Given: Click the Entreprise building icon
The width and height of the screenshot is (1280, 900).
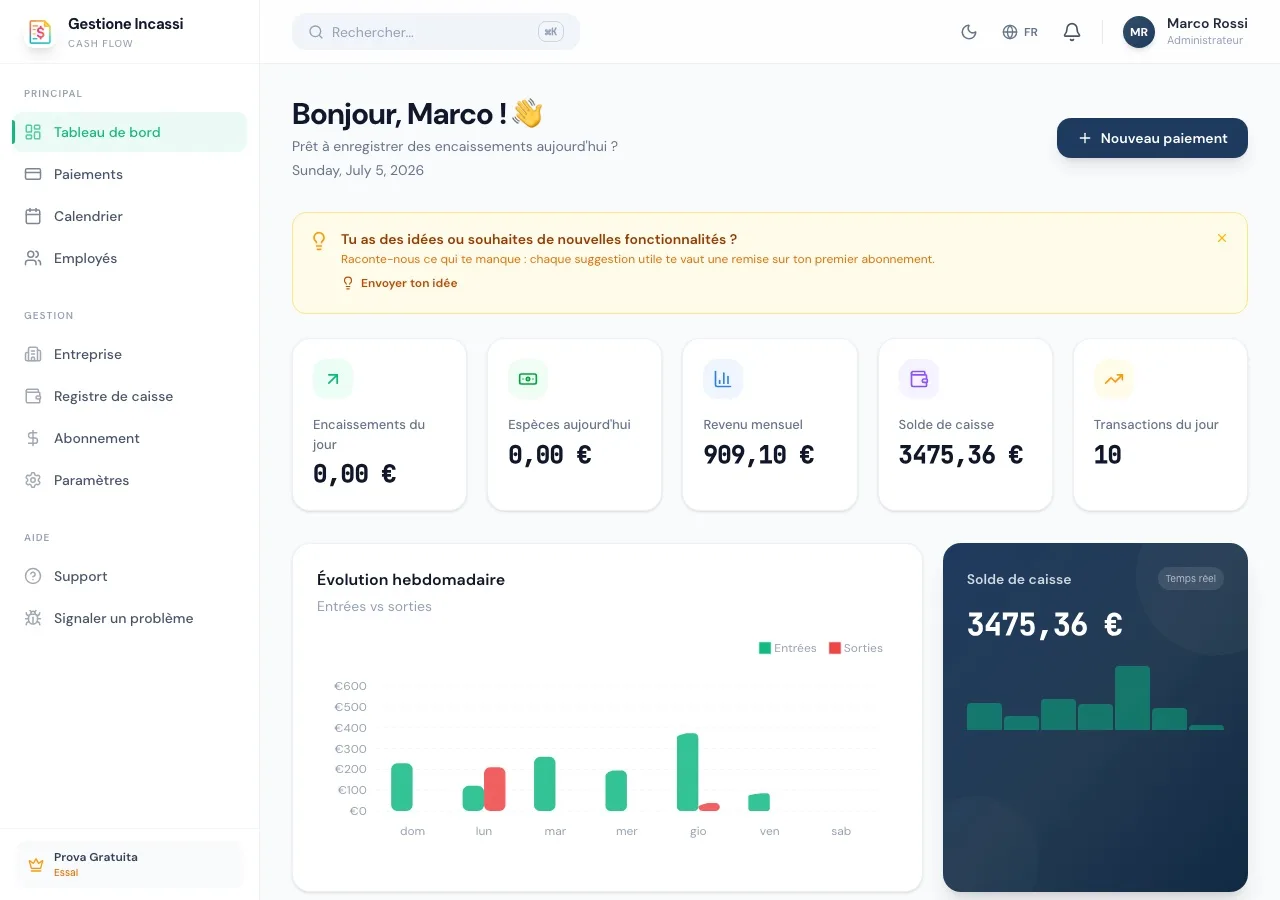Looking at the screenshot, I should 33,354.
